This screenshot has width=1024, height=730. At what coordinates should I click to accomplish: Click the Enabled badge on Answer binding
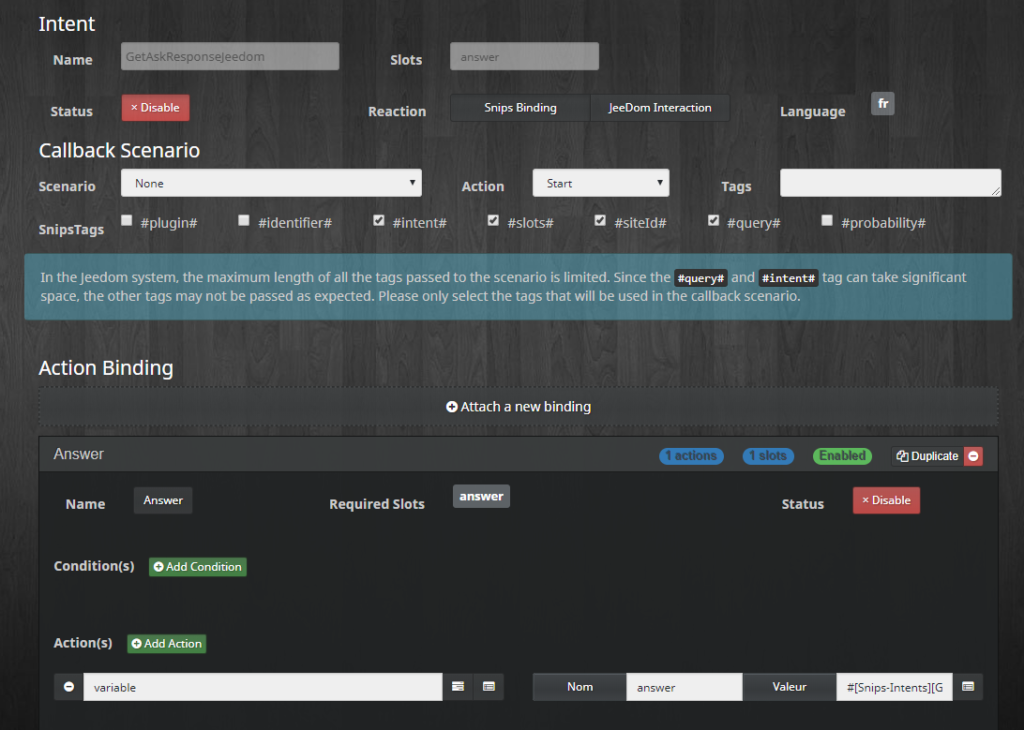point(842,456)
